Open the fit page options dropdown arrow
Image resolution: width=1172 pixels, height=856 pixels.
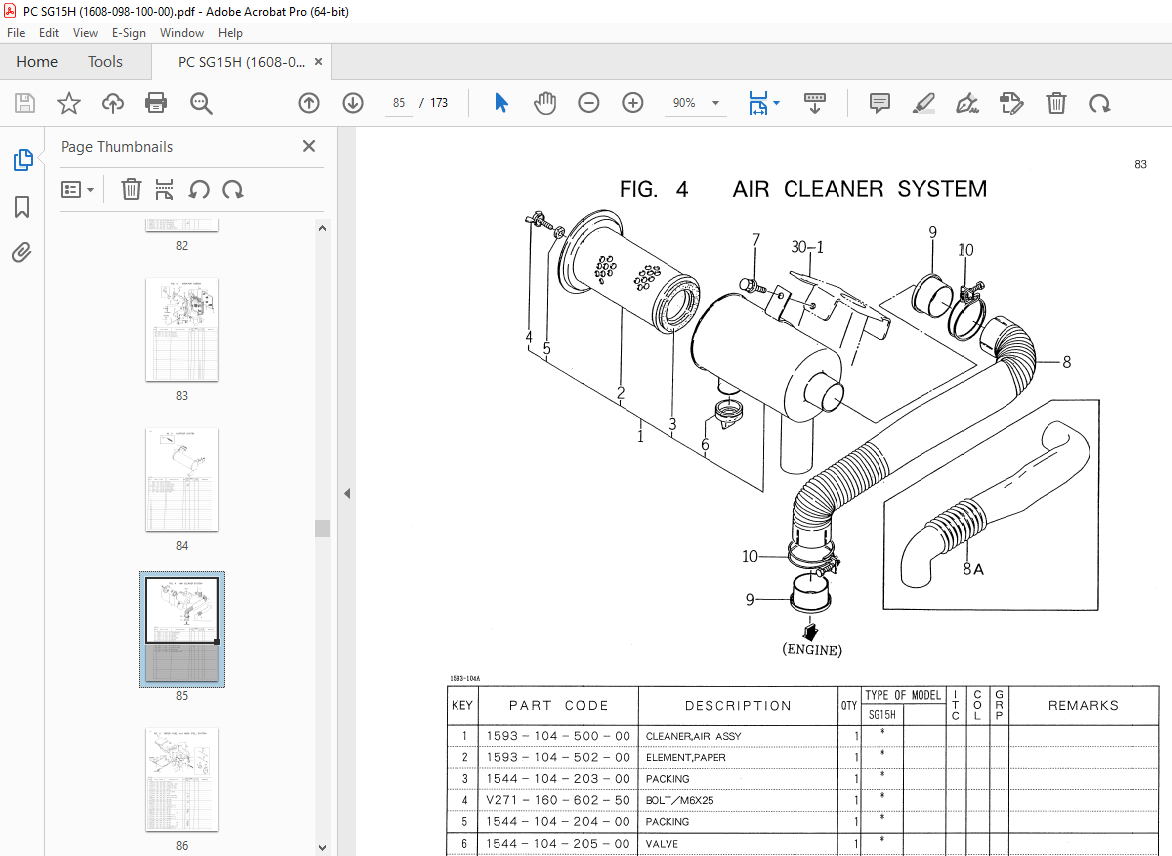[x=777, y=103]
